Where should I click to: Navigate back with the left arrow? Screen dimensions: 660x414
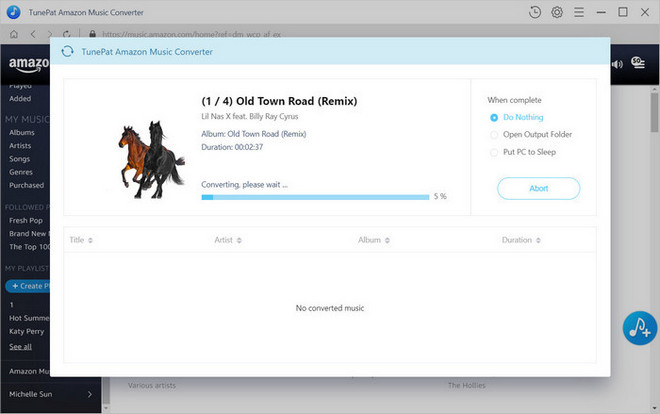click(33, 34)
